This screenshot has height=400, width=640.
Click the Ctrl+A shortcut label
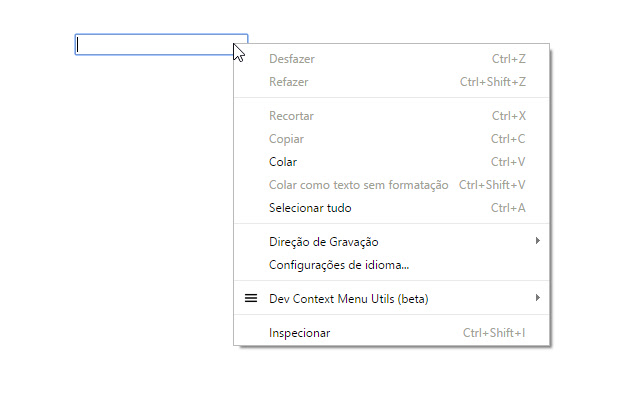coord(508,208)
